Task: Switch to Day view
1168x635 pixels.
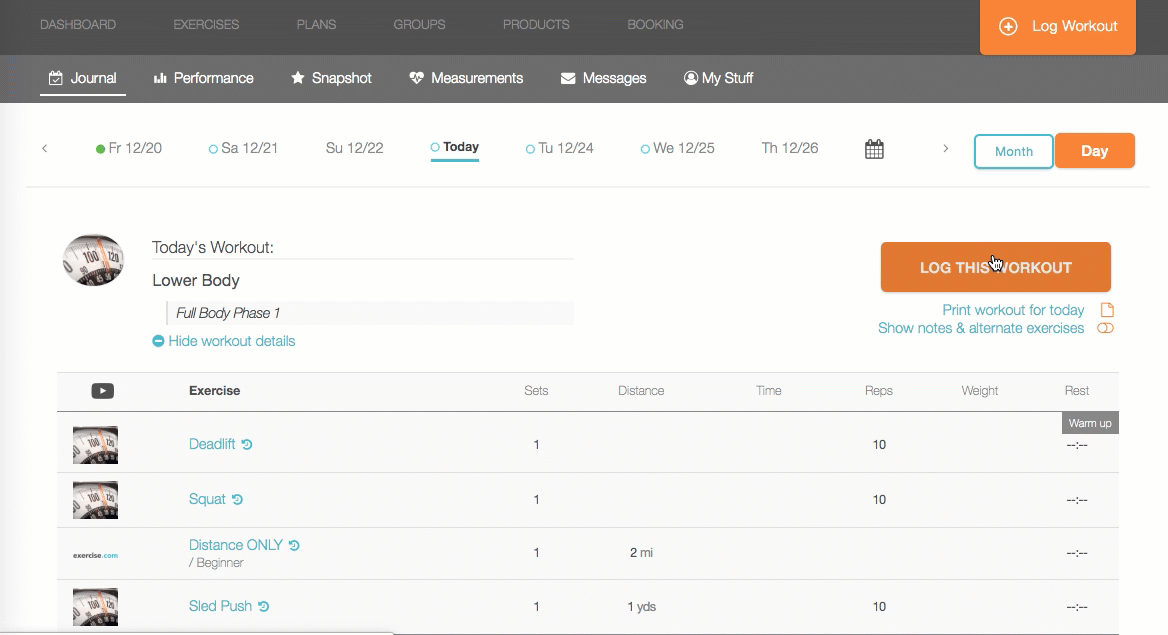Action: click(x=1094, y=151)
